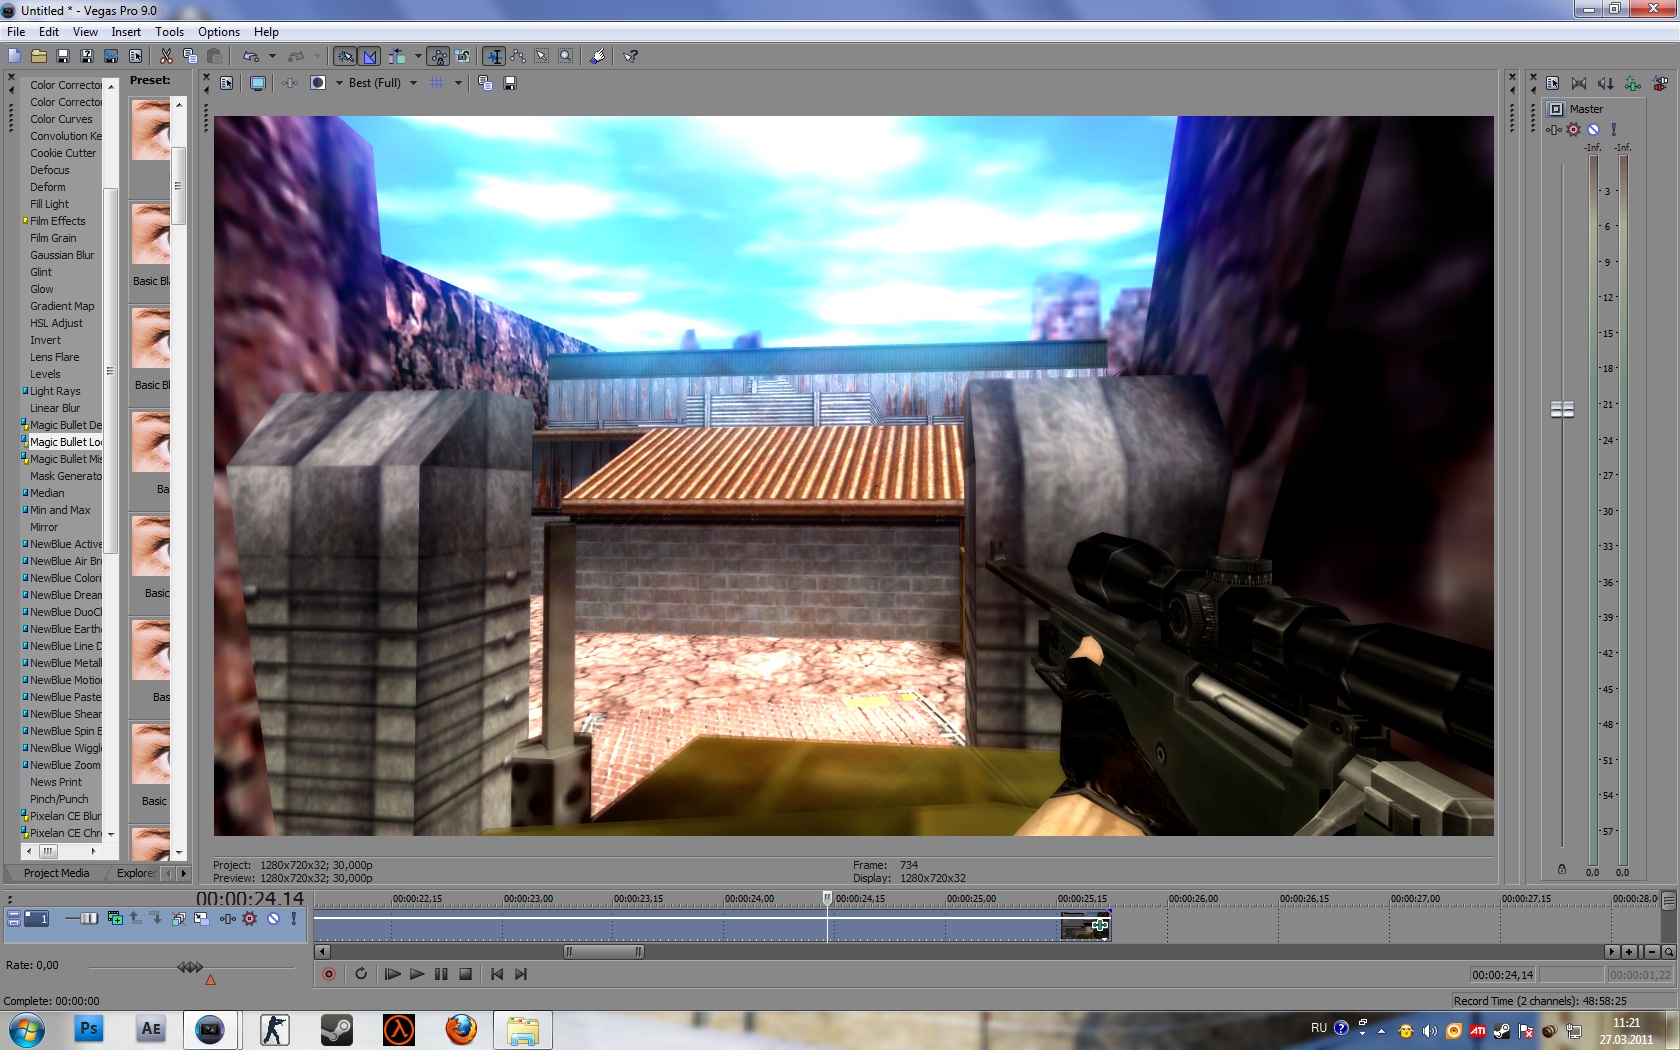Open Video Output FX in preview toolbar
The image size is (1680, 1050).
290,83
